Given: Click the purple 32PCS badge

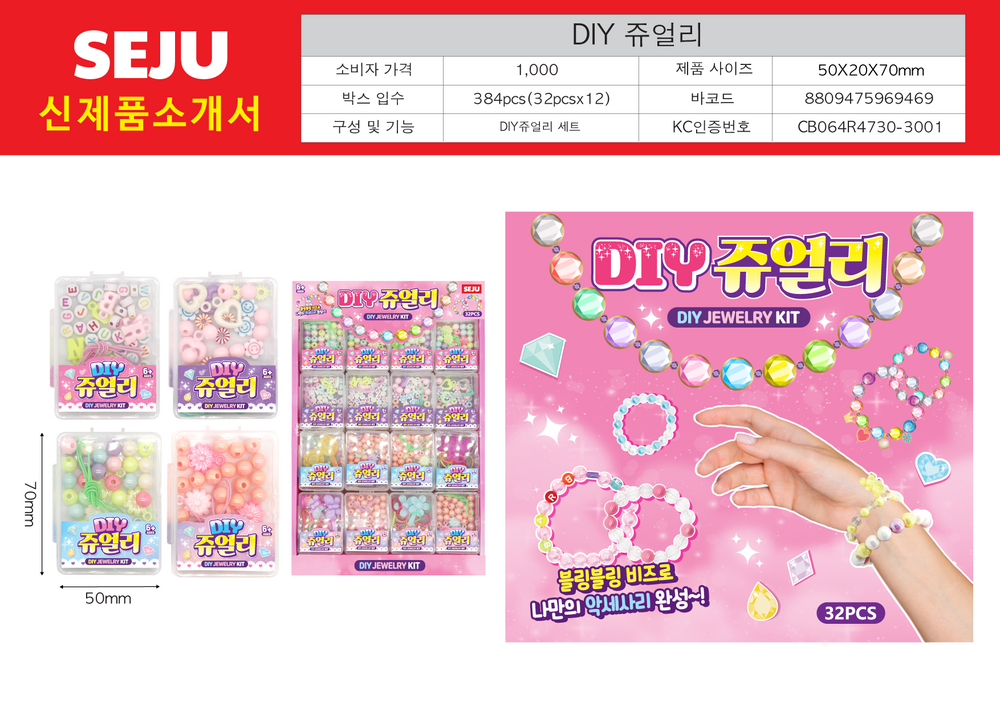Looking at the screenshot, I should (x=850, y=613).
